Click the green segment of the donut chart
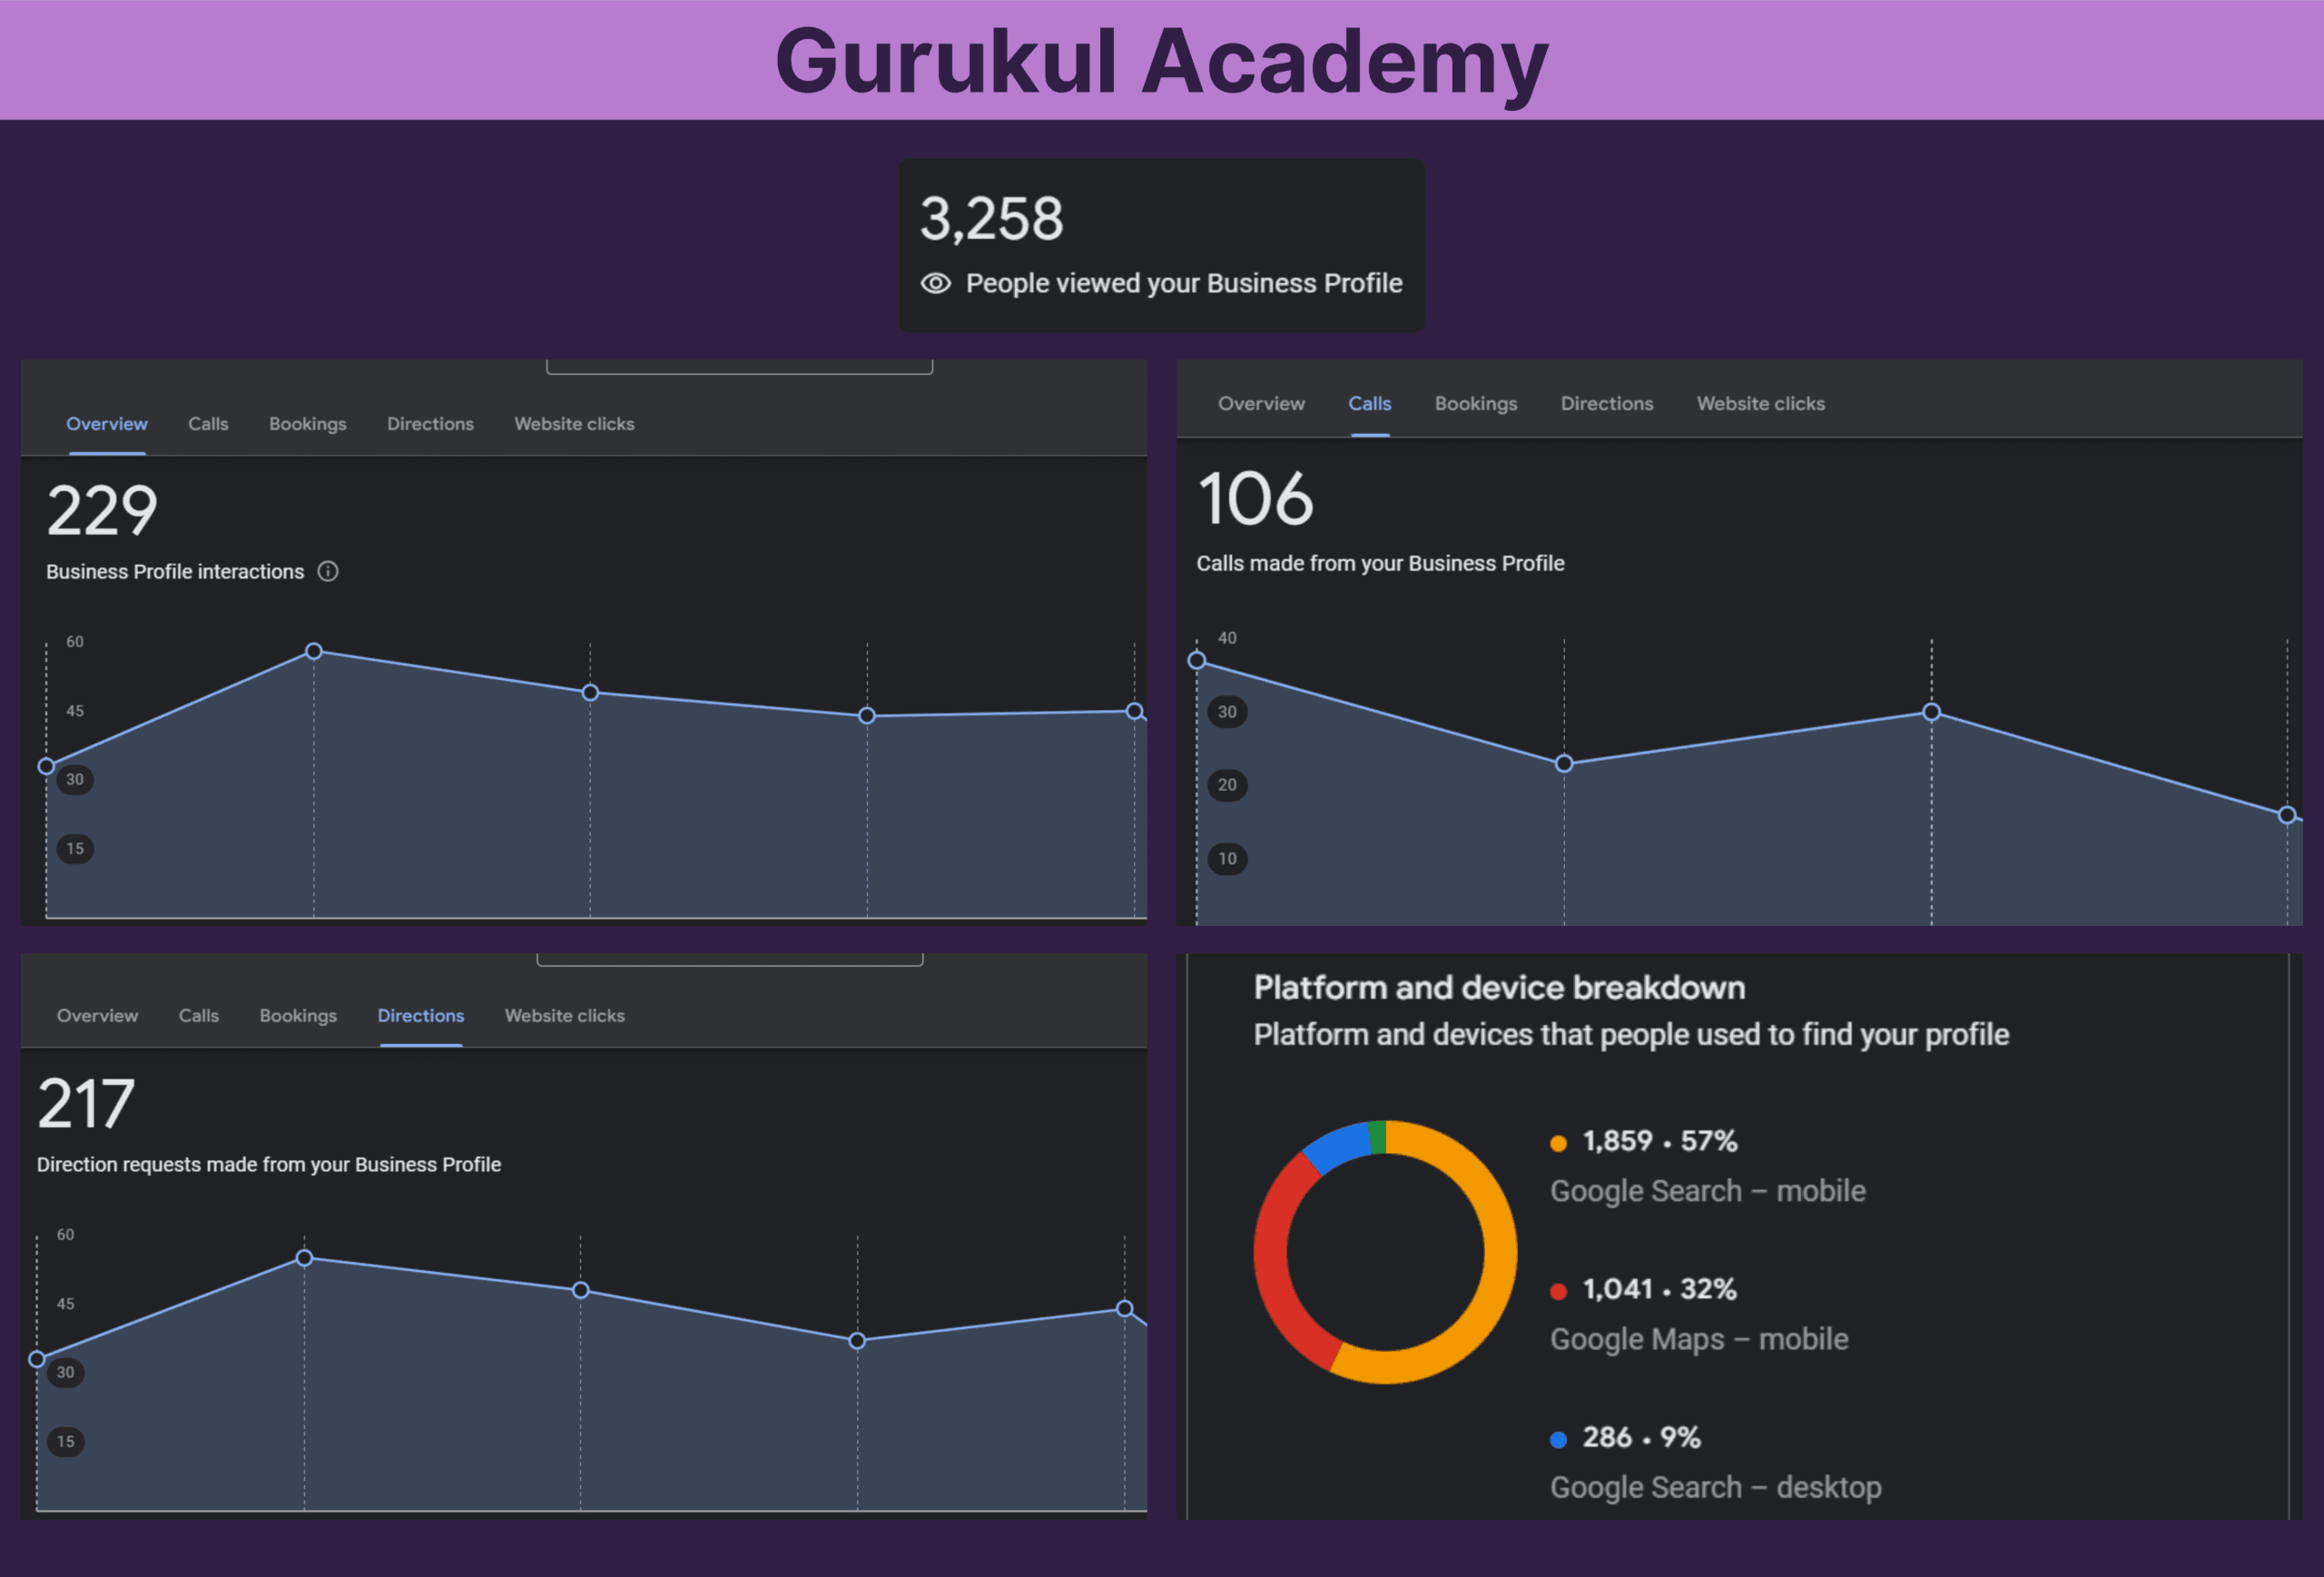Image resolution: width=2324 pixels, height=1577 pixels. (1377, 1137)
